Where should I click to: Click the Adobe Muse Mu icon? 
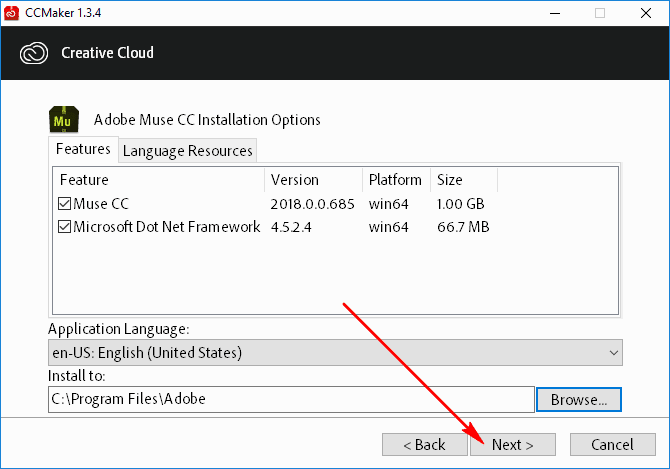(x=64, y=119)
